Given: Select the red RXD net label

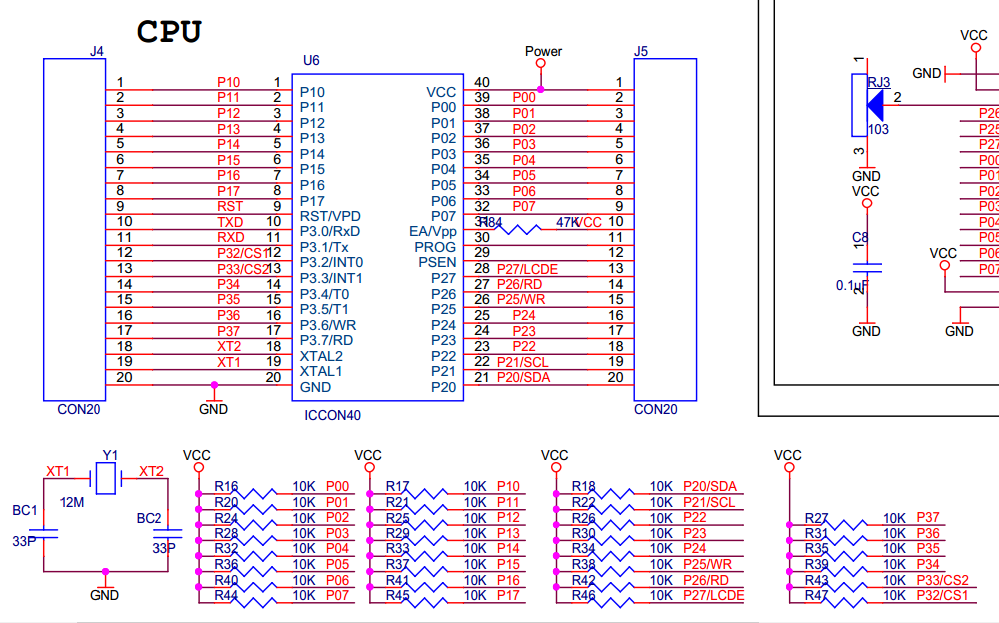Looking at the screenshot, I should pos(231,238).
